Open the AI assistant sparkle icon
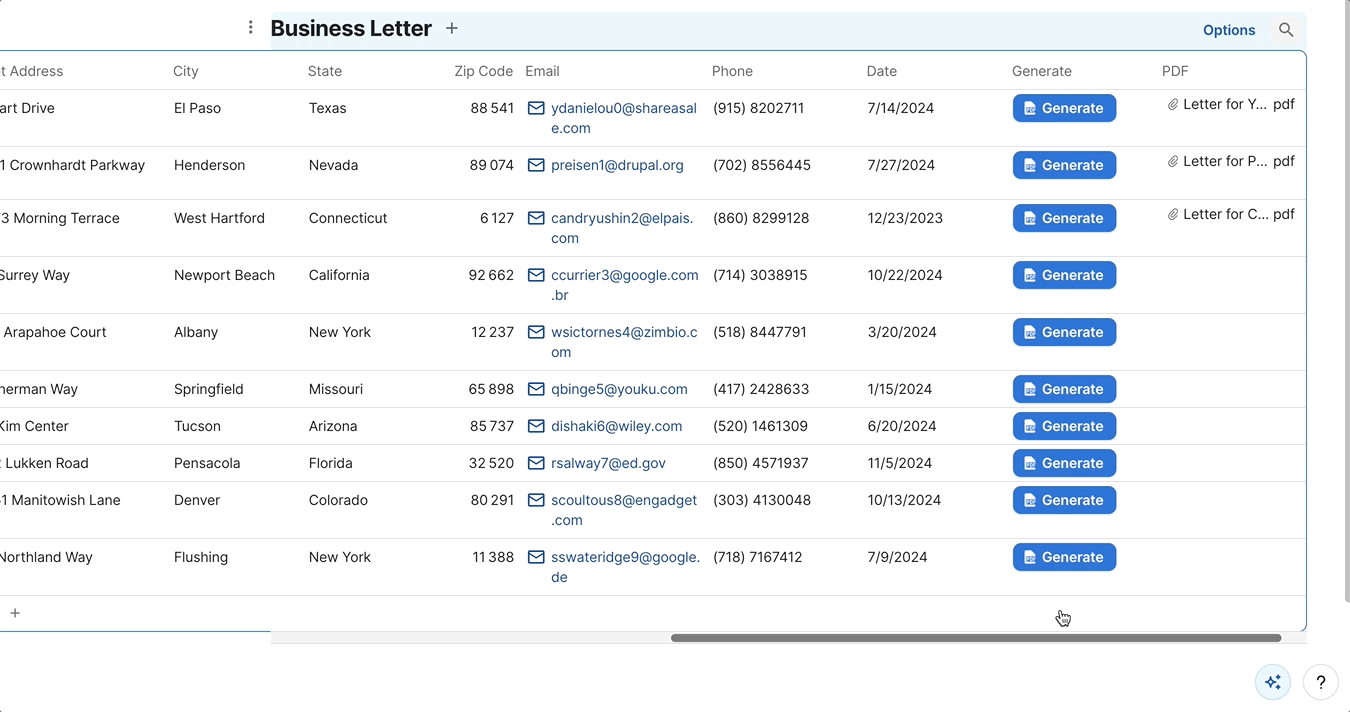The image size is (1350, 712). click(x=1272, y=681)
